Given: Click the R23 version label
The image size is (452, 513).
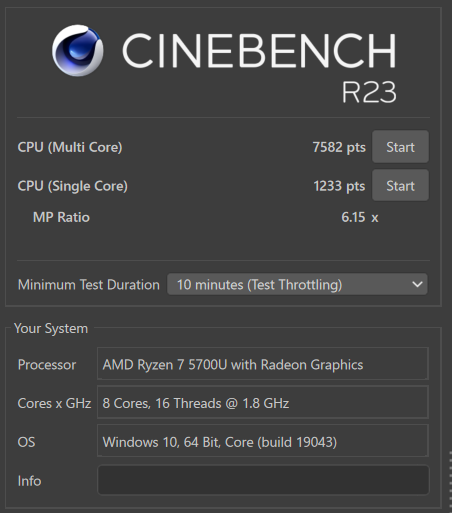Looking at the screenshot, I should 369,92.
